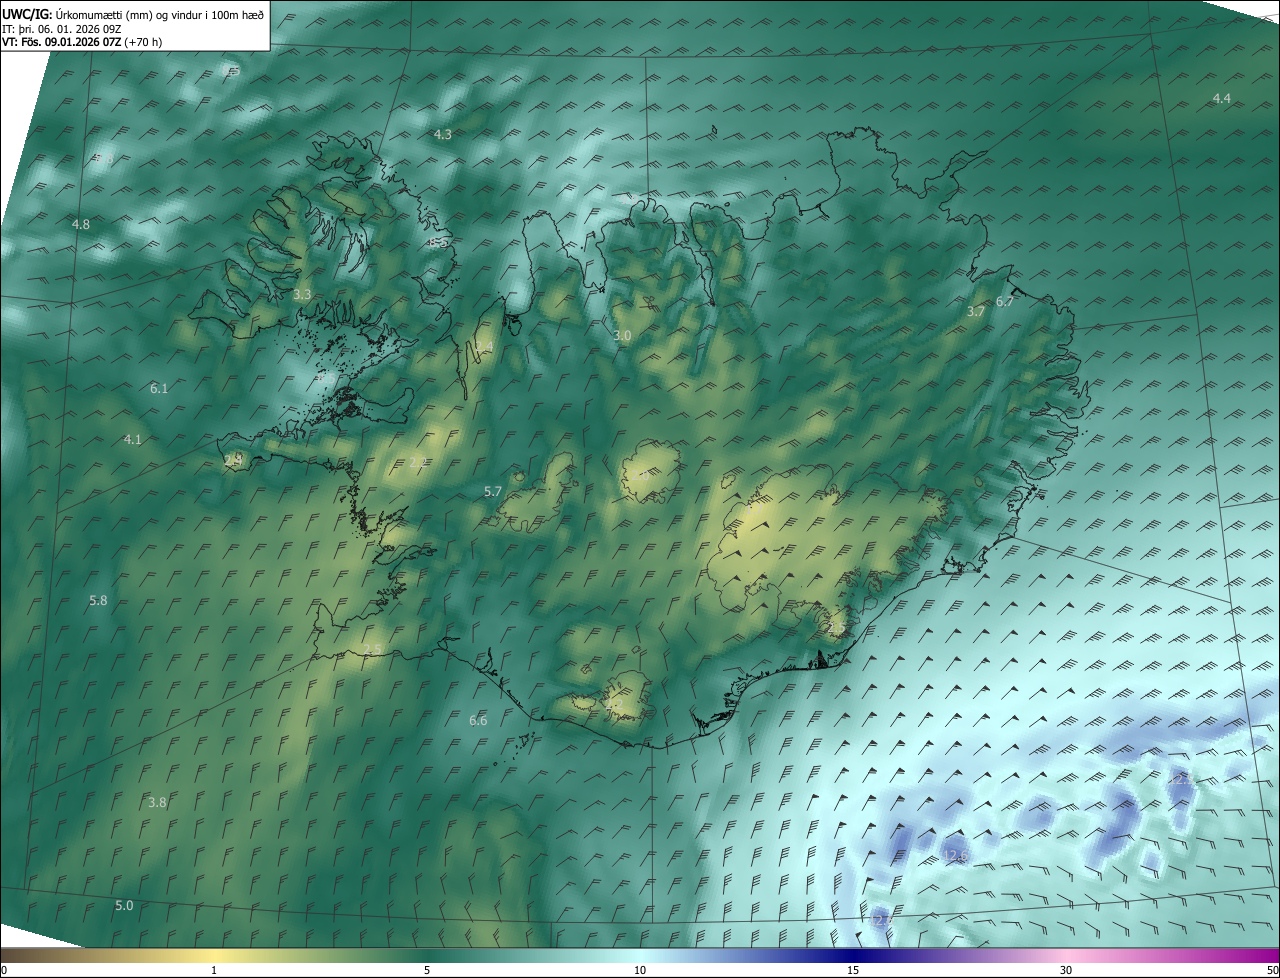The width and height of the screenshot is (1280, 978).
Task: Click the 4.3 value label on the map
Action: click(442, 134)
